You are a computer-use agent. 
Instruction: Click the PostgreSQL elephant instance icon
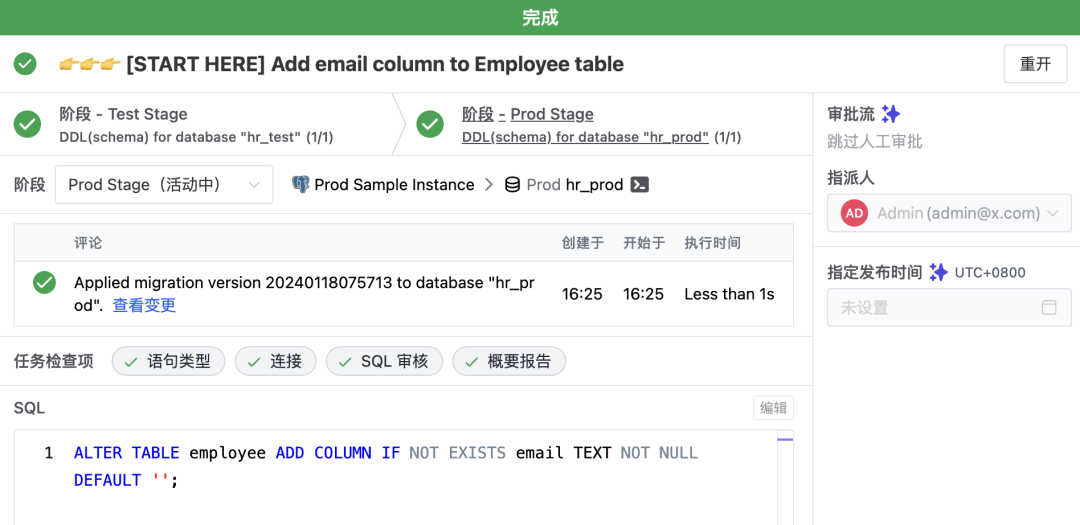tap(300, 185)
